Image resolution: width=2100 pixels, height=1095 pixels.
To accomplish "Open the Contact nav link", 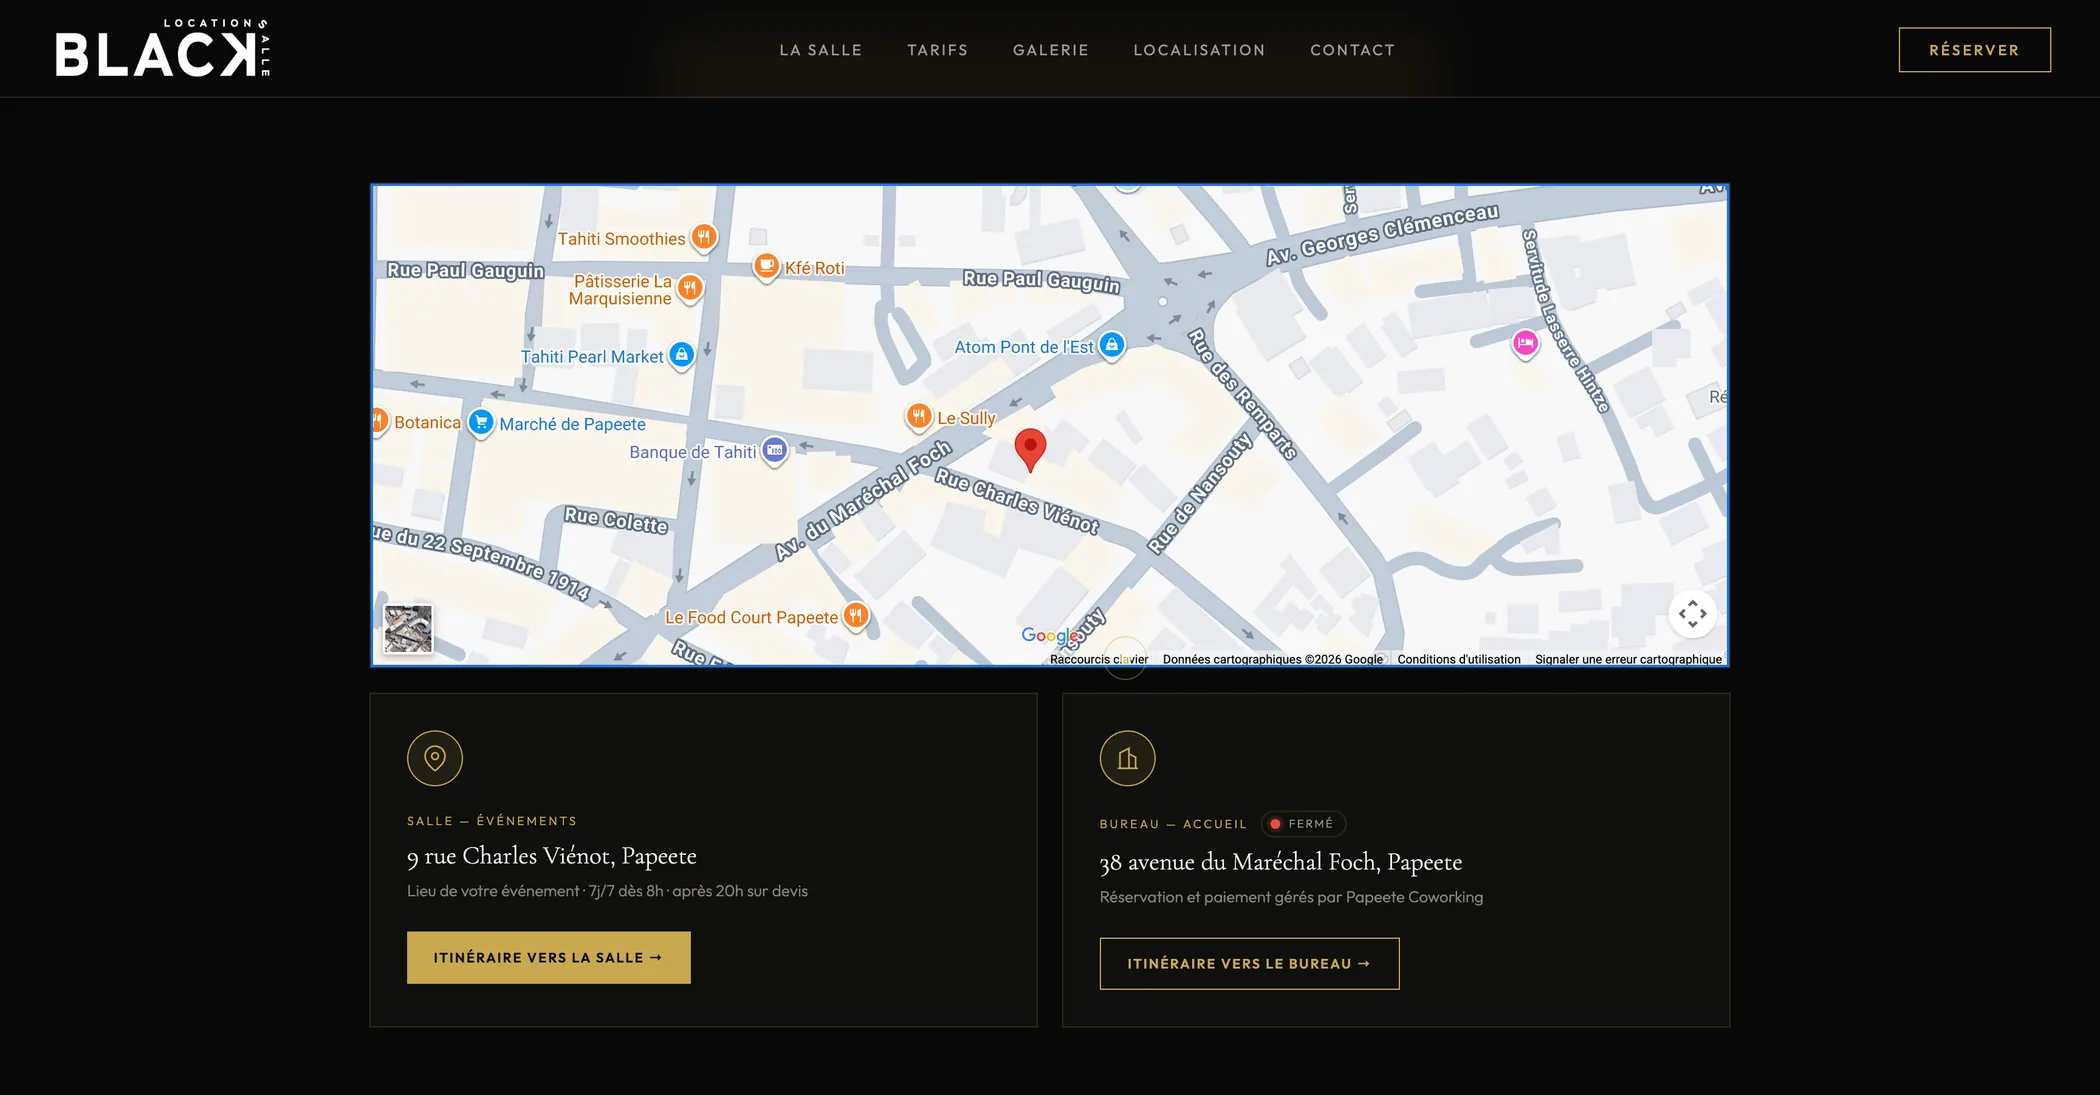I will tap(1352, 50).
